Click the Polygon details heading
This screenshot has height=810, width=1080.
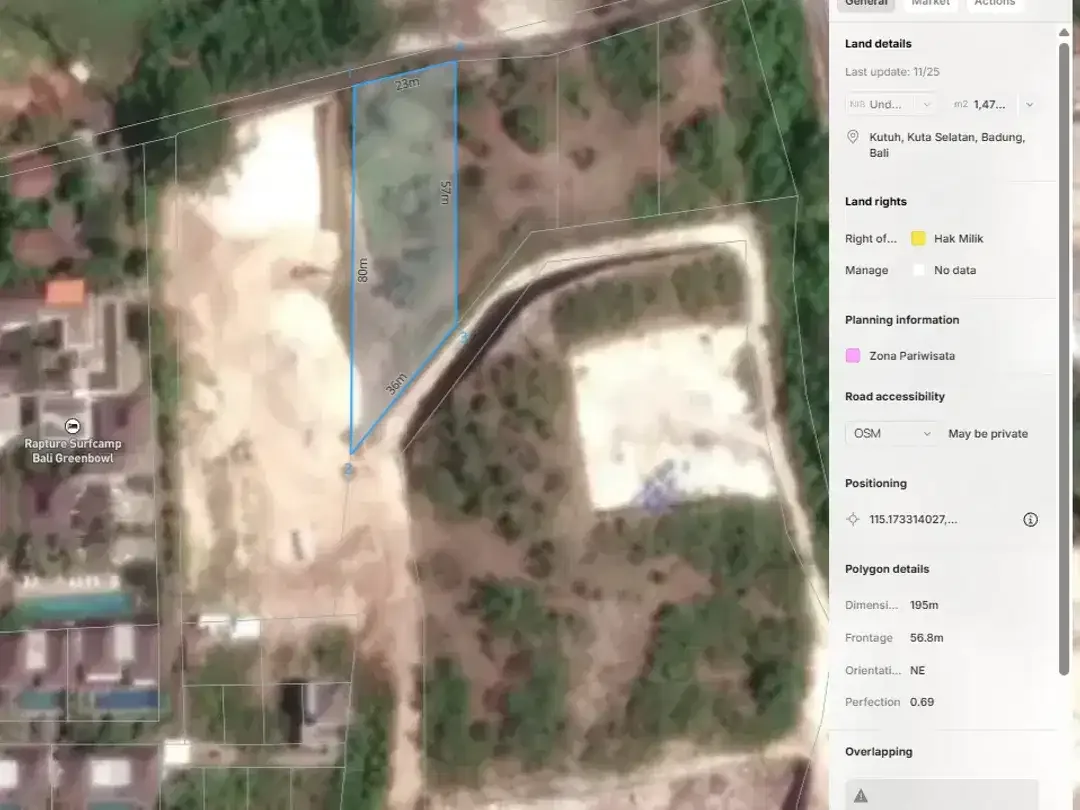point(887,569)
